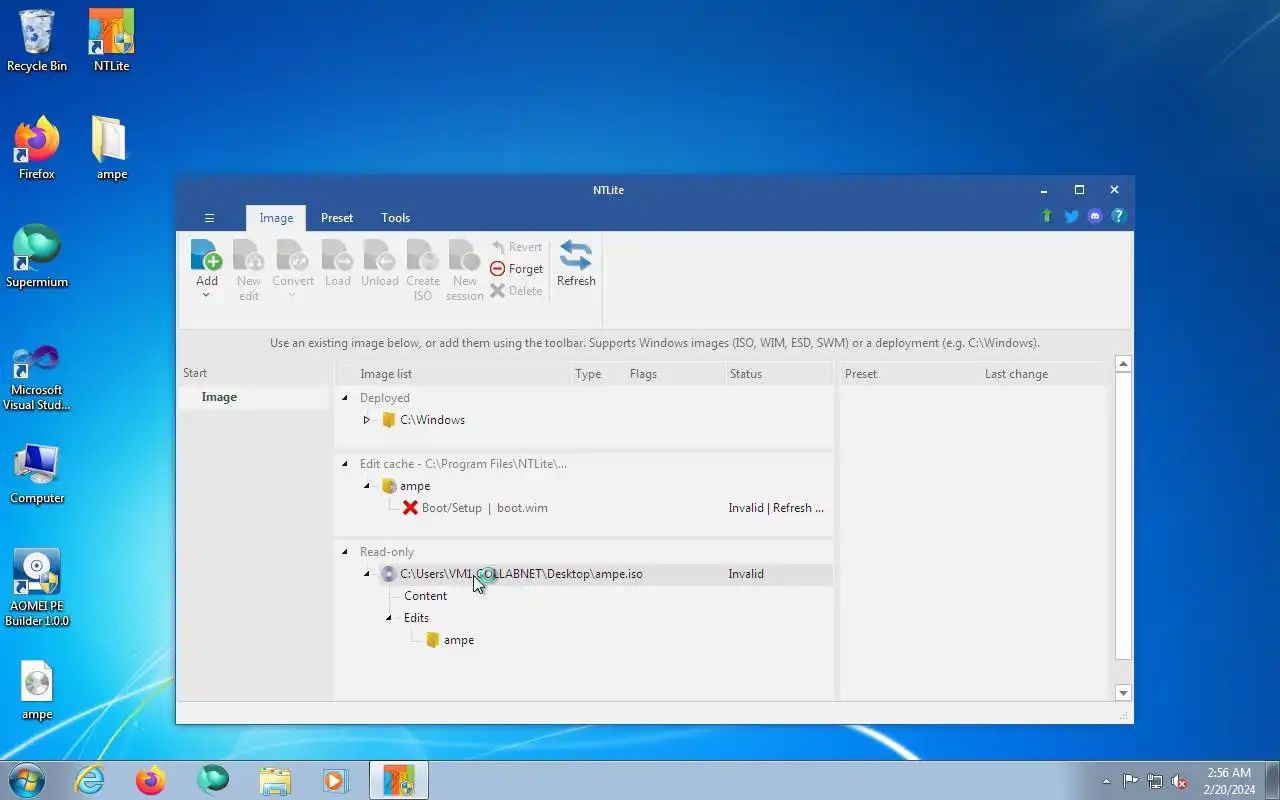Viewport: 1280px width, 800px height.
Task: Select the Microsoft Visual Studio shortcut
Action: [x=37, y=378]
